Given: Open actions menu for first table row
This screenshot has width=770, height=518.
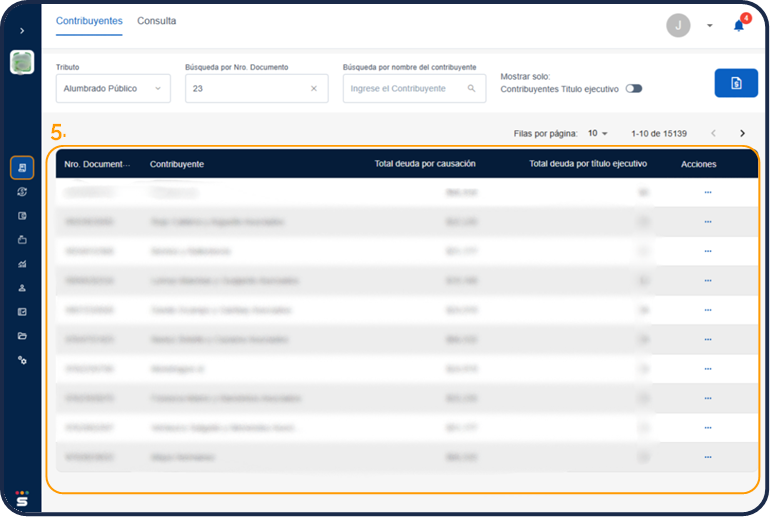Looking at the screenshot, I should [x=707, y=191].
